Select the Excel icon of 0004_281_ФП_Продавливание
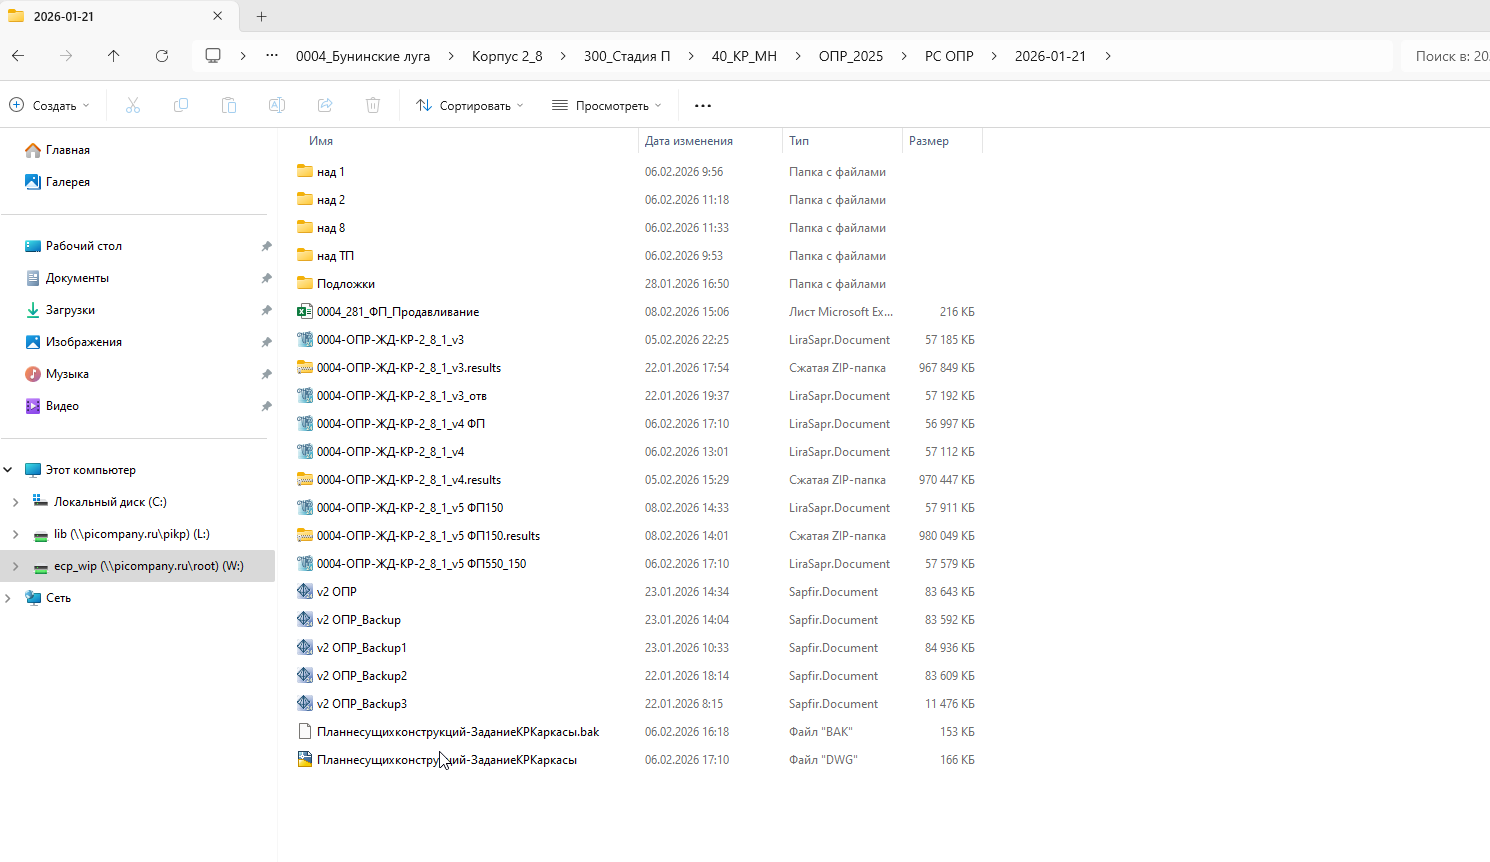The height and width of the screenshot is (862, 1490). (305, 311)
